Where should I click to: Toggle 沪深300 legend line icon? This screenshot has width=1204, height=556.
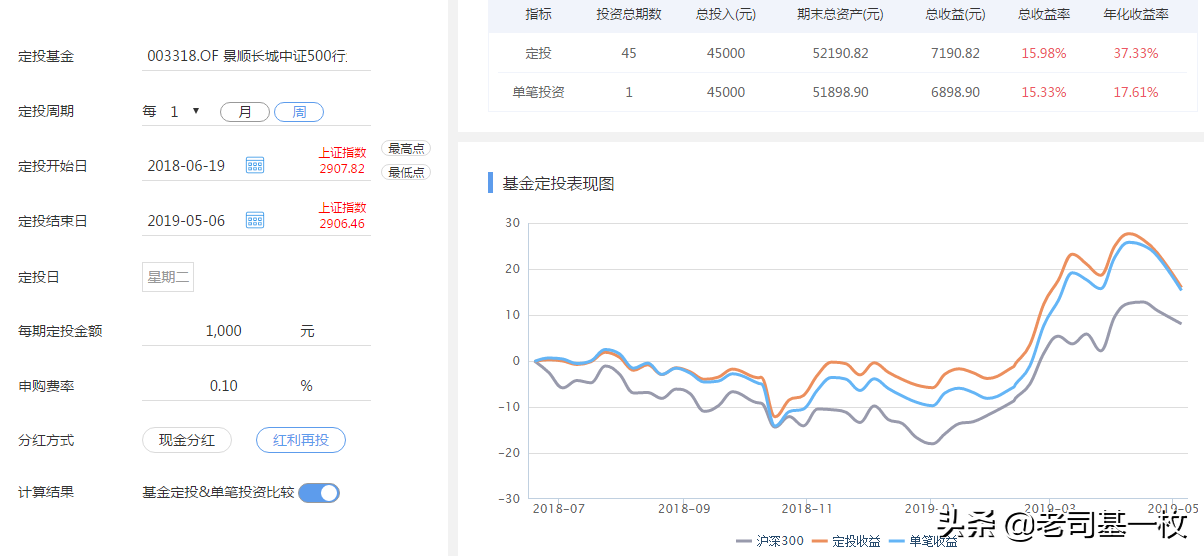coord(744,541)
